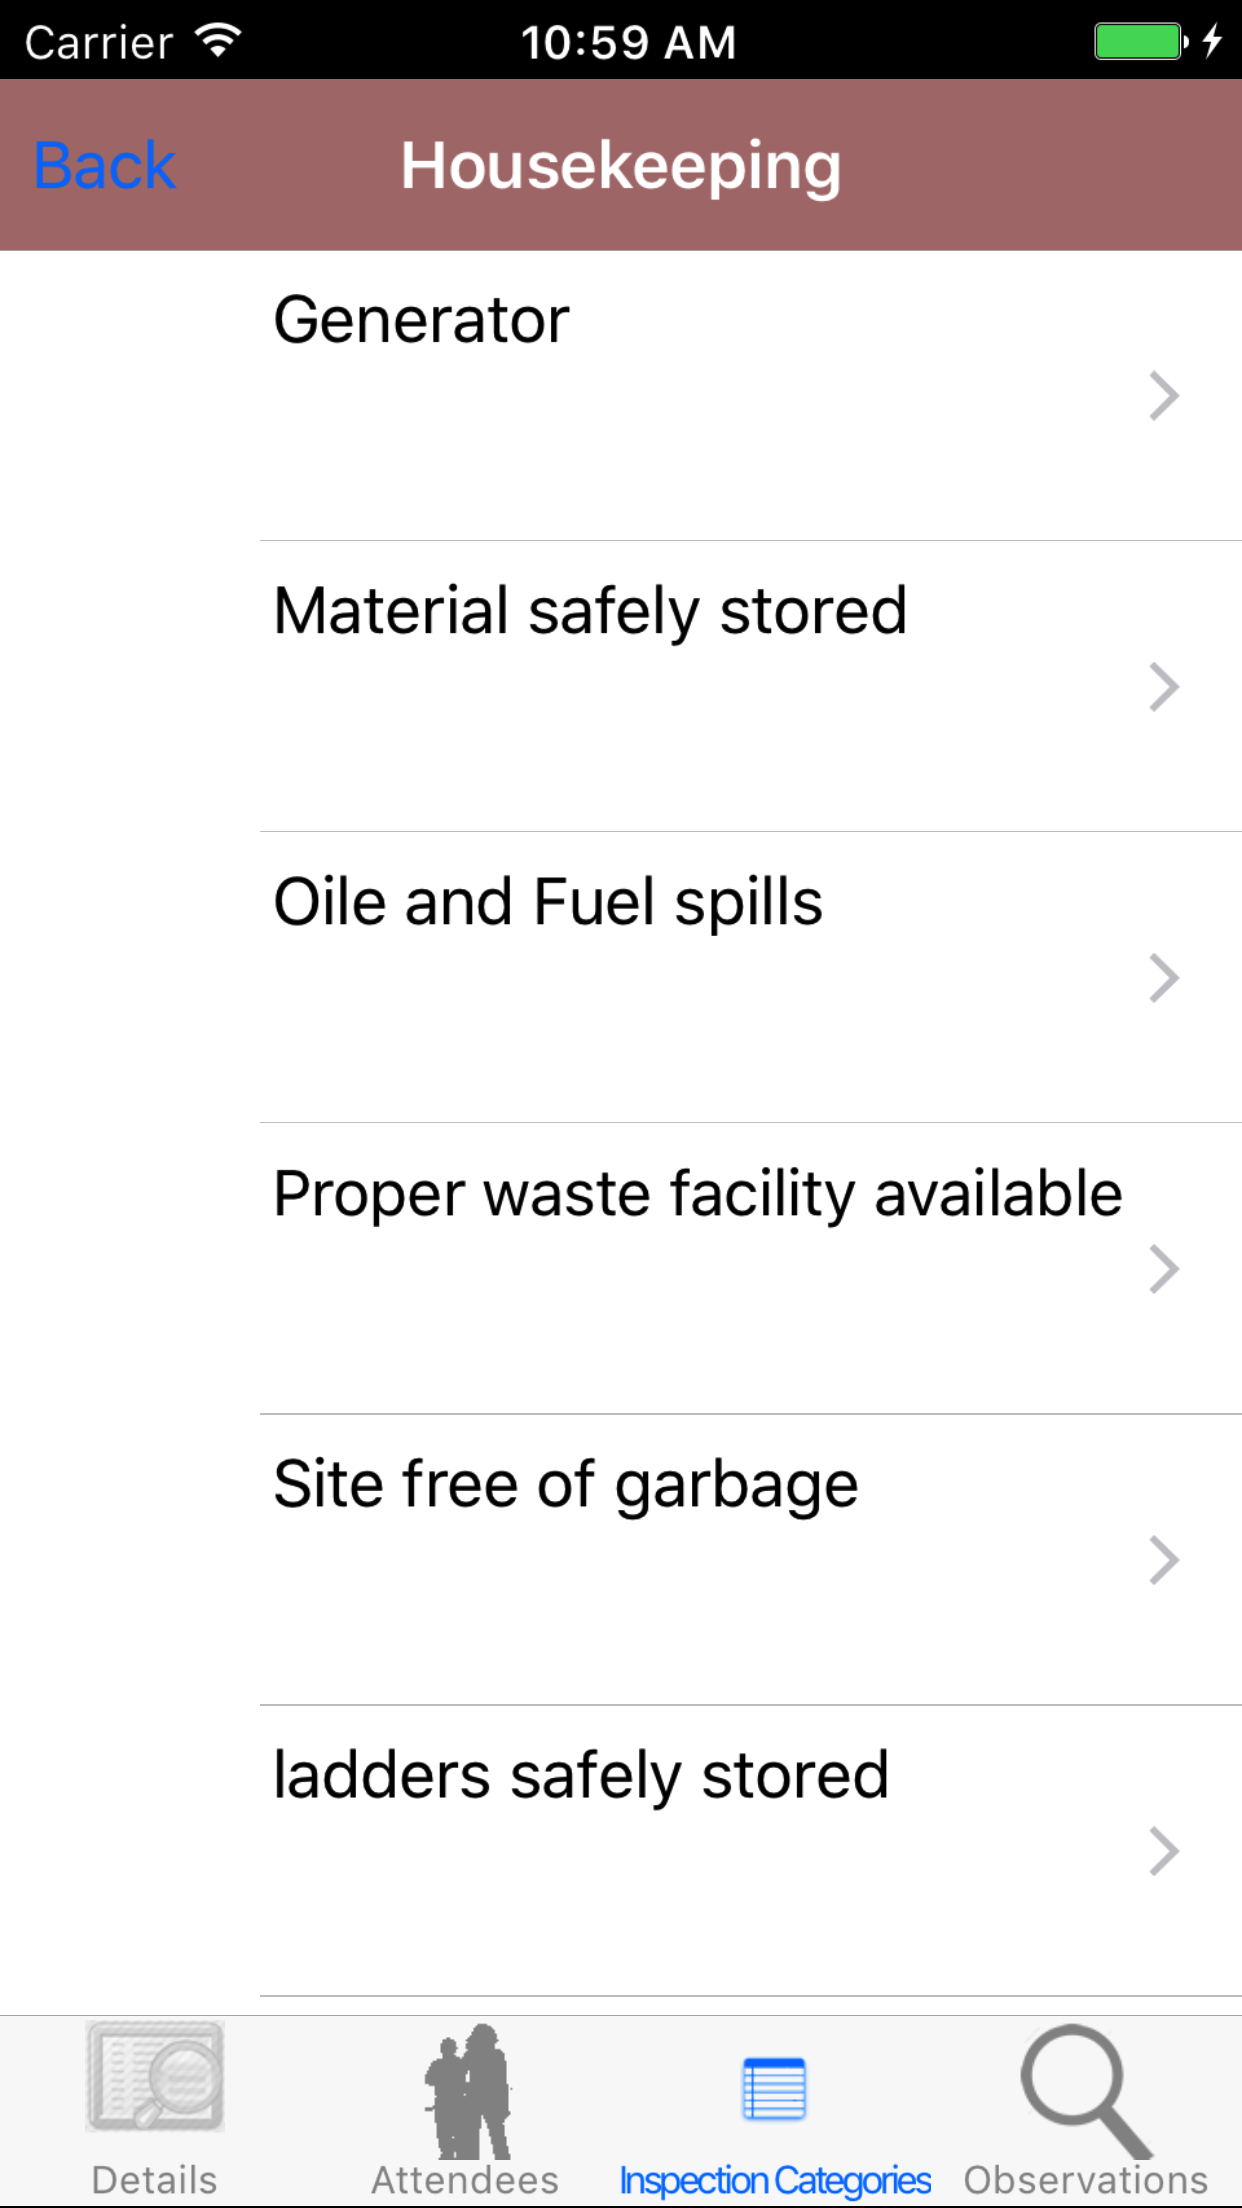This screenshot has height=2208, width=1242.
Task: Open the Details tab icon
Action: click(155, 2076)
